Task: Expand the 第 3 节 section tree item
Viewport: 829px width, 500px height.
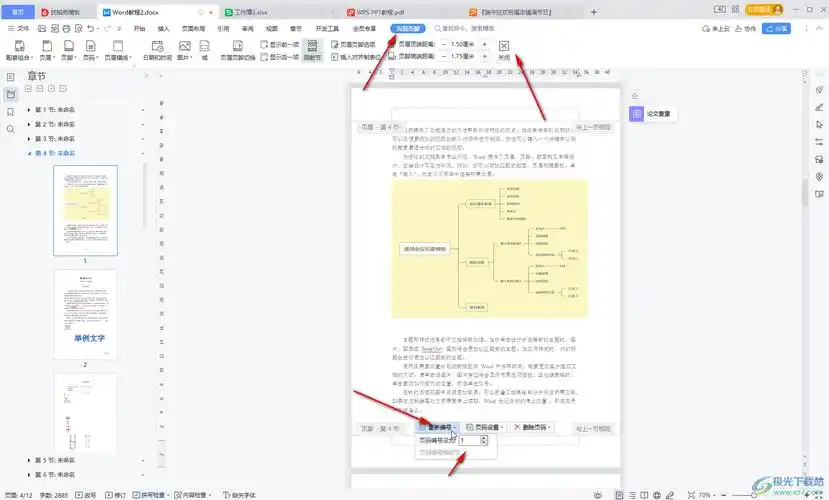Action: point(29,138)
